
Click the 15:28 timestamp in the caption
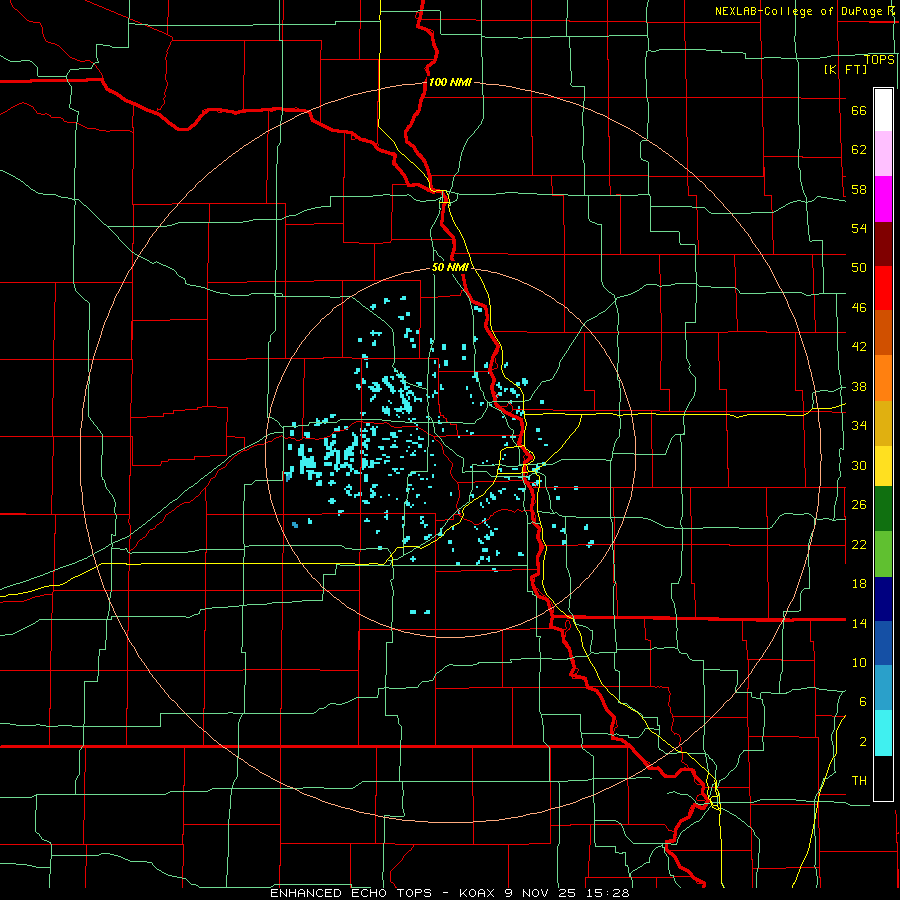(608, 893)
